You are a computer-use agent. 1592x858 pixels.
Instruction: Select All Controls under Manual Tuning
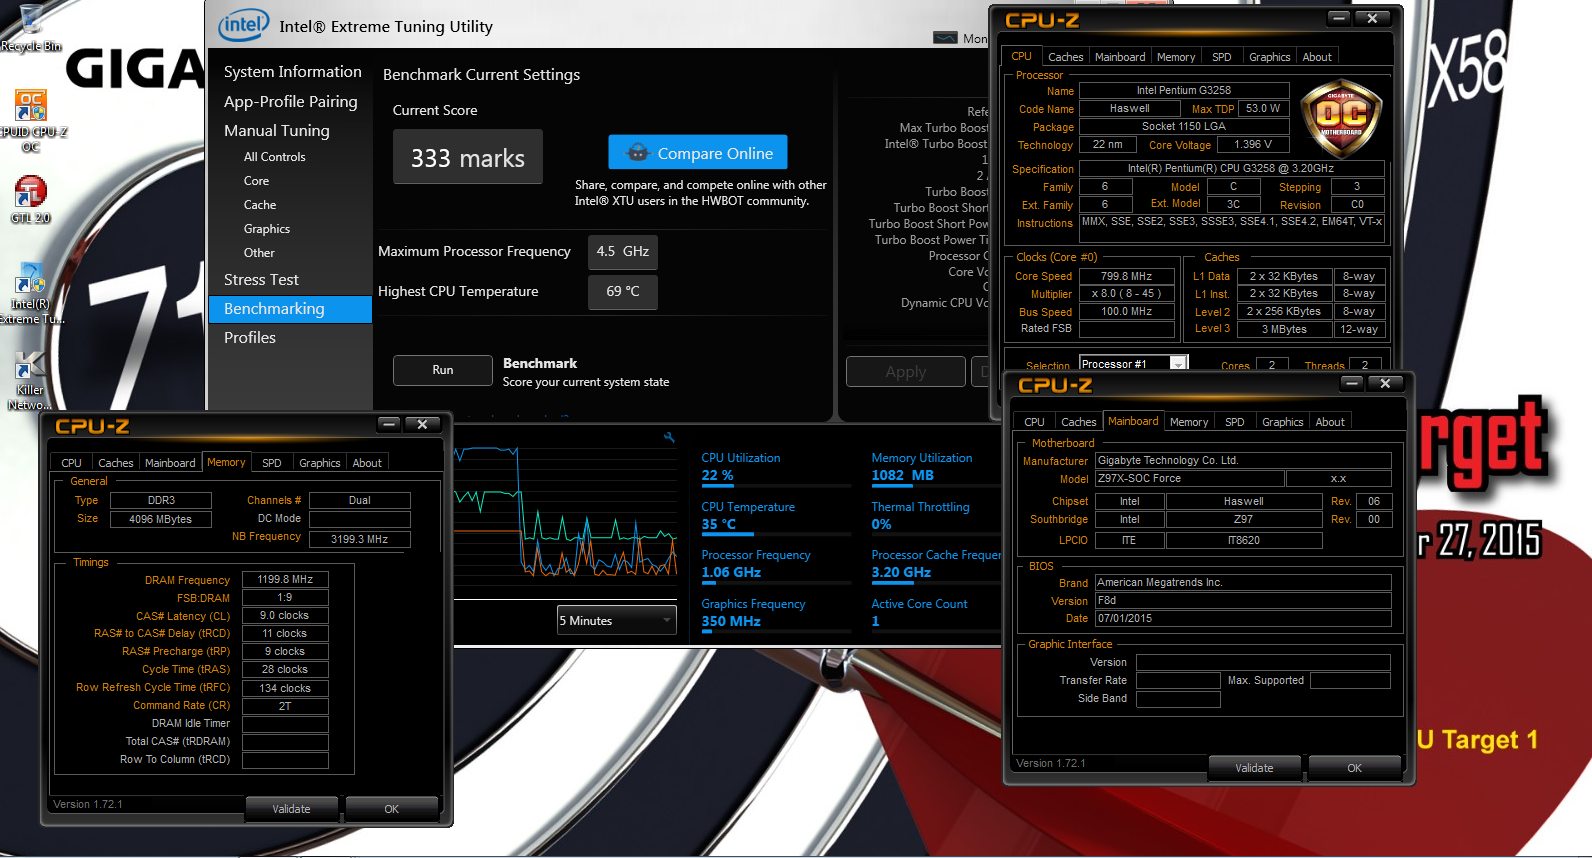click(274, 157)
